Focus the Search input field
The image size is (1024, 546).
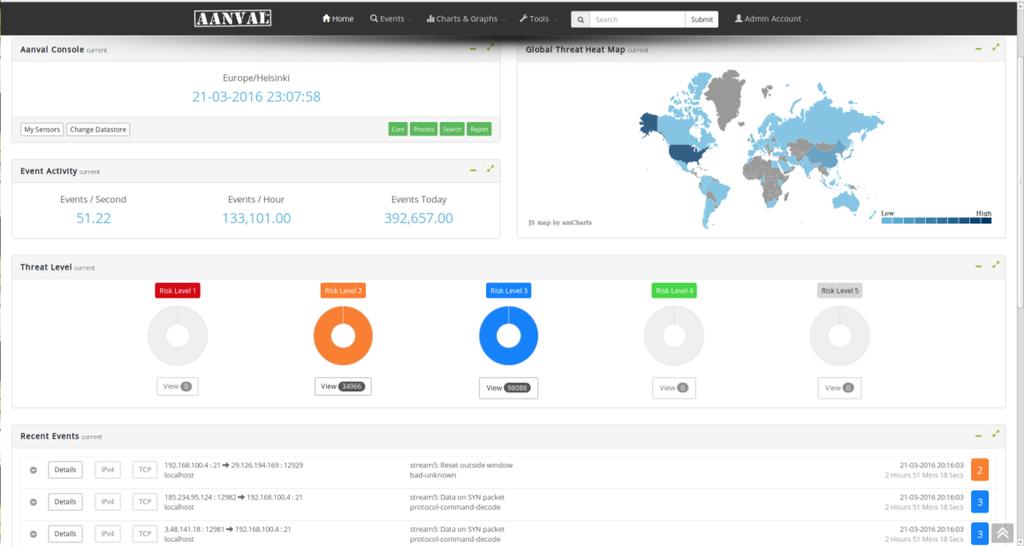click(x=637, y=20)
